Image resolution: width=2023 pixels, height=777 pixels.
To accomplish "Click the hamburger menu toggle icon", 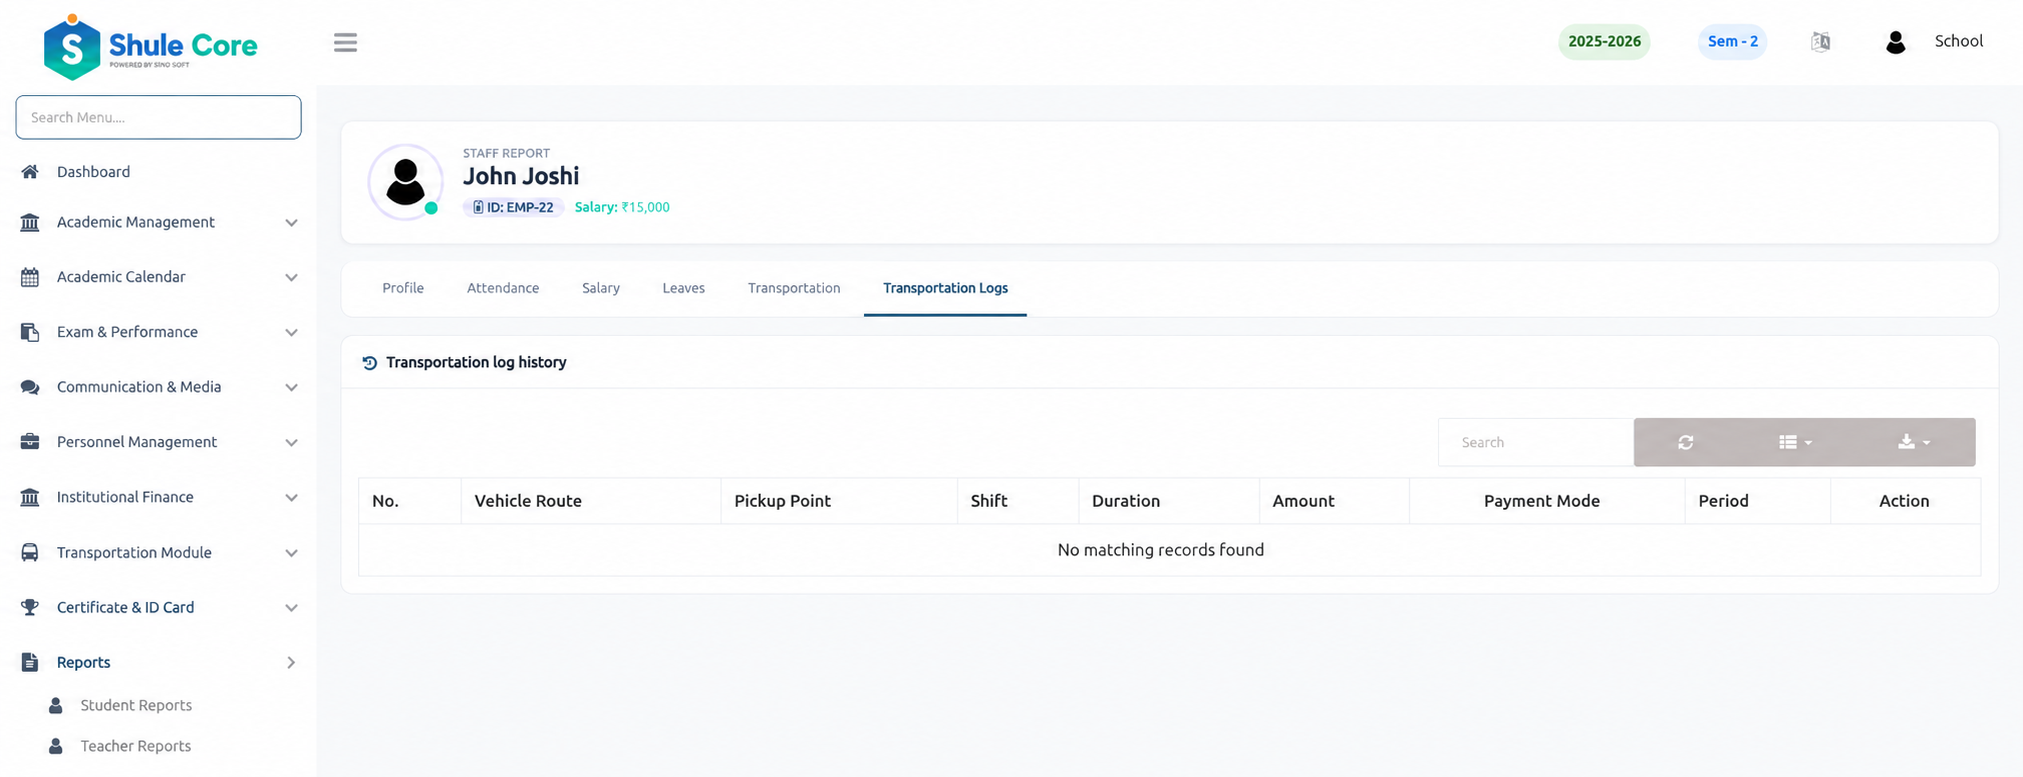I will (x=345, y=42).
